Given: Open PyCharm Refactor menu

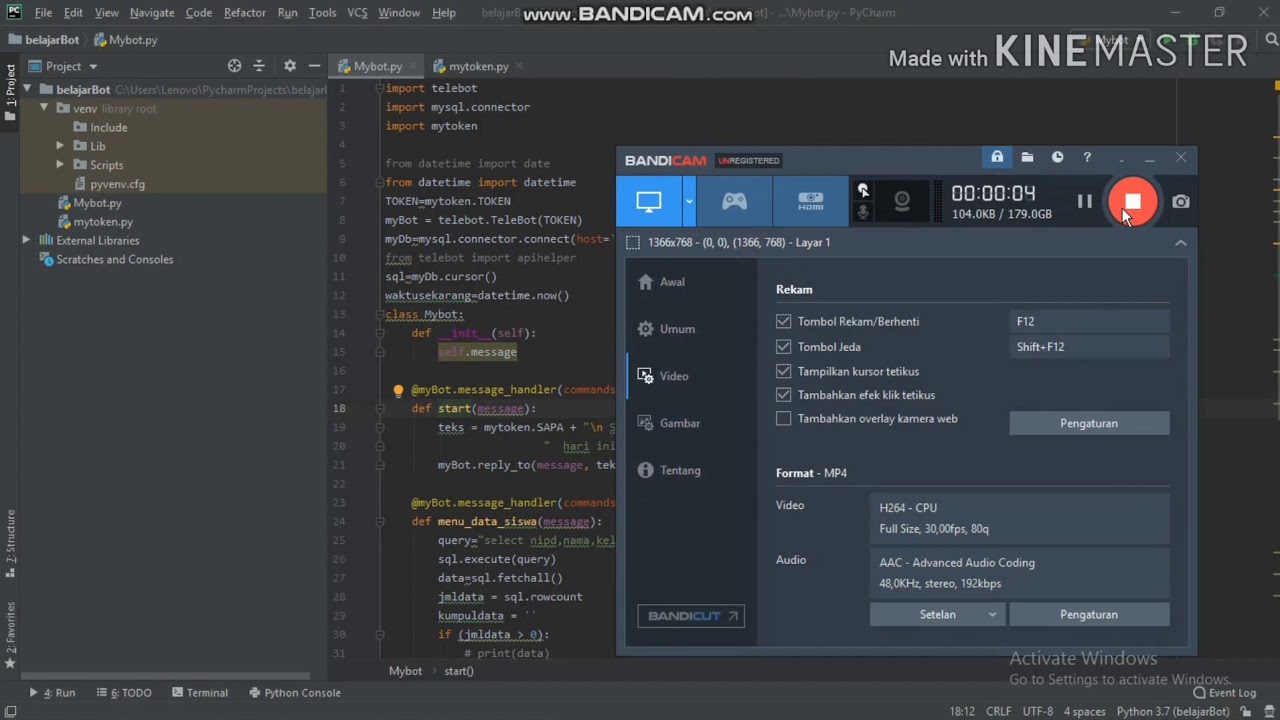Looking at the screenshot, I should click(x=245, y=13).
